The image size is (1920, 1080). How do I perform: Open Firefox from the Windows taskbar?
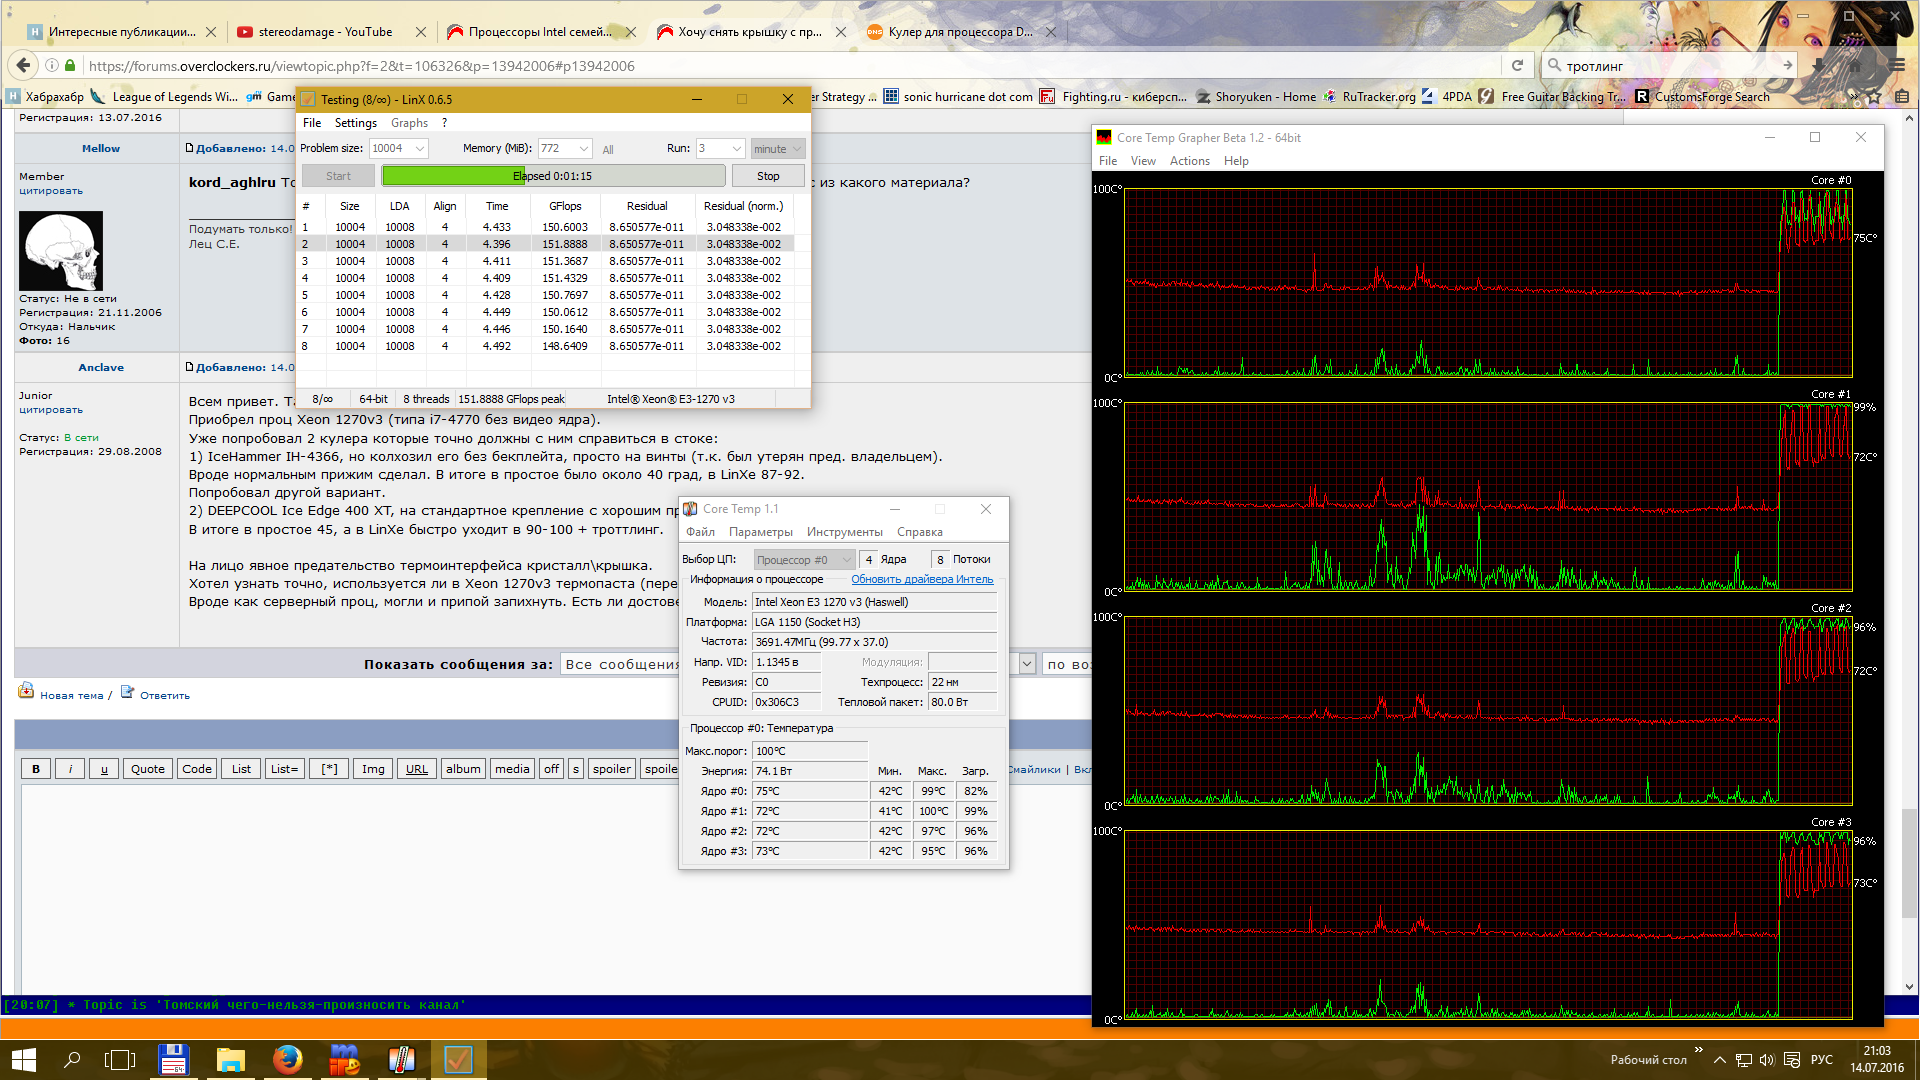[287, 1059]
